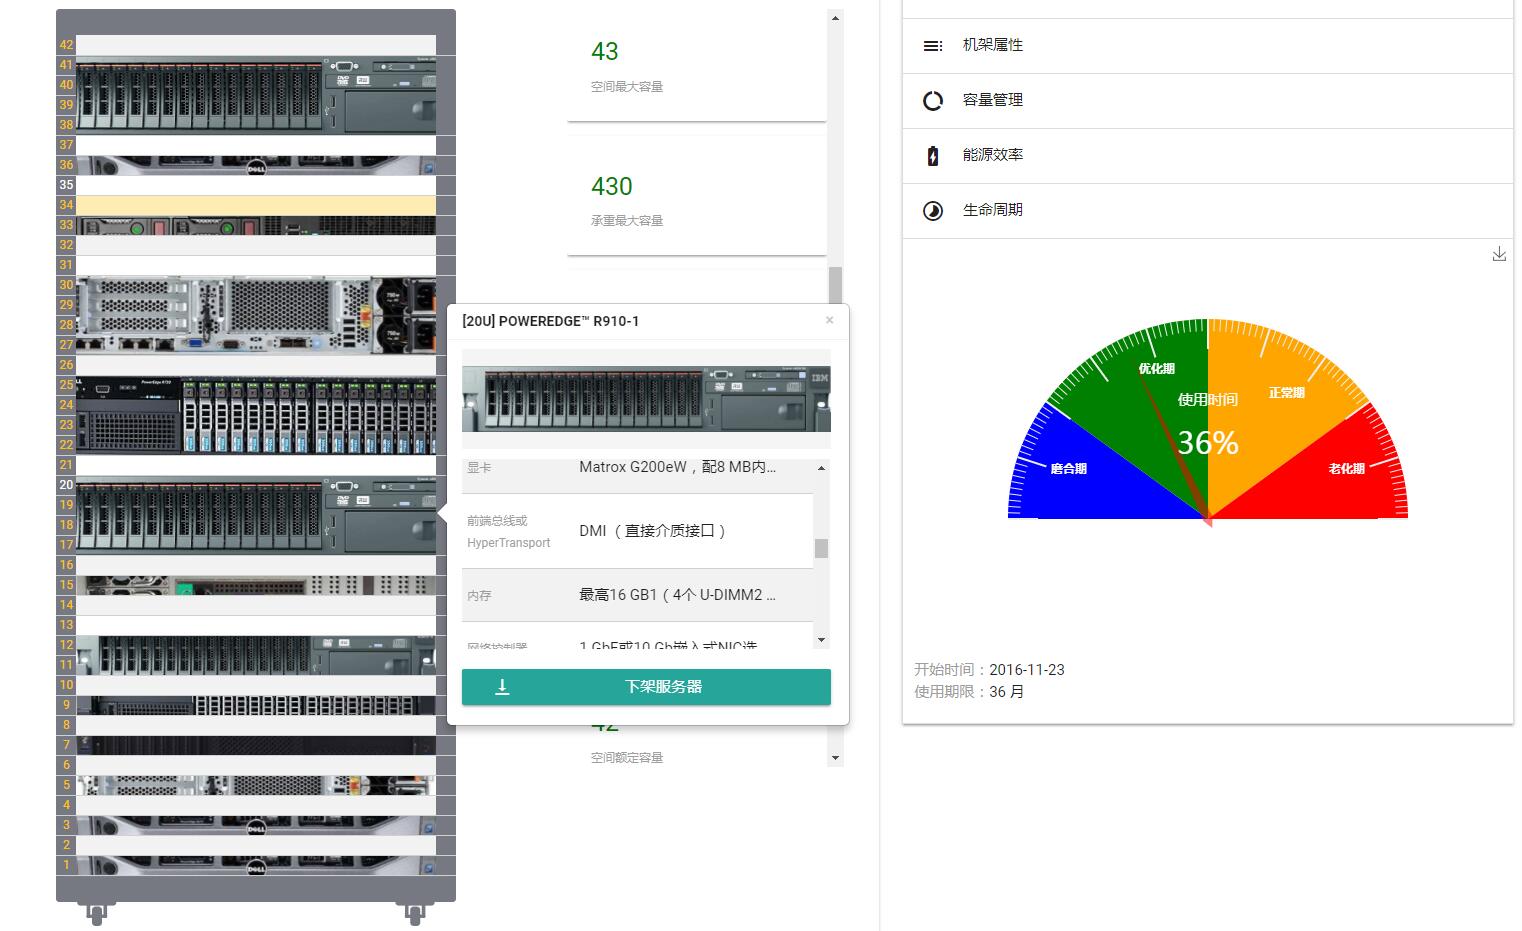Select the server at rack units 11-12
1522x931 pixels.
tap(256, 655)
